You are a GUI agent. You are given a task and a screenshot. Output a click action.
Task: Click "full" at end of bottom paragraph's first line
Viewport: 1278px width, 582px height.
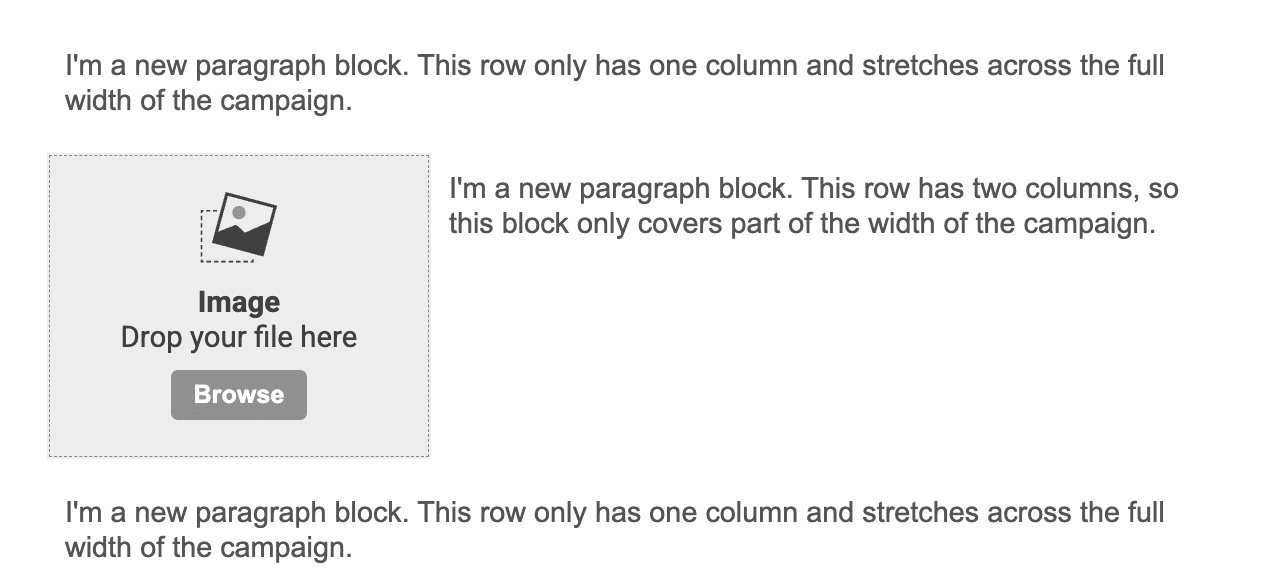click(1143, 513)
